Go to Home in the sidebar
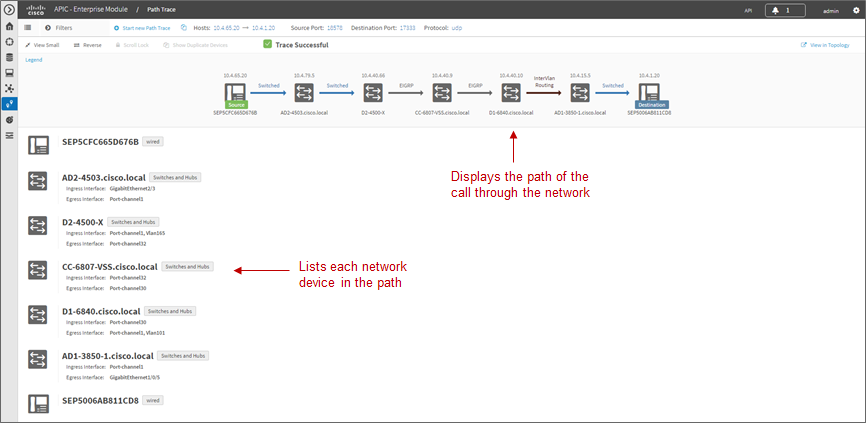This screenshot has height=423, width=868. click(x=9, y=26)
